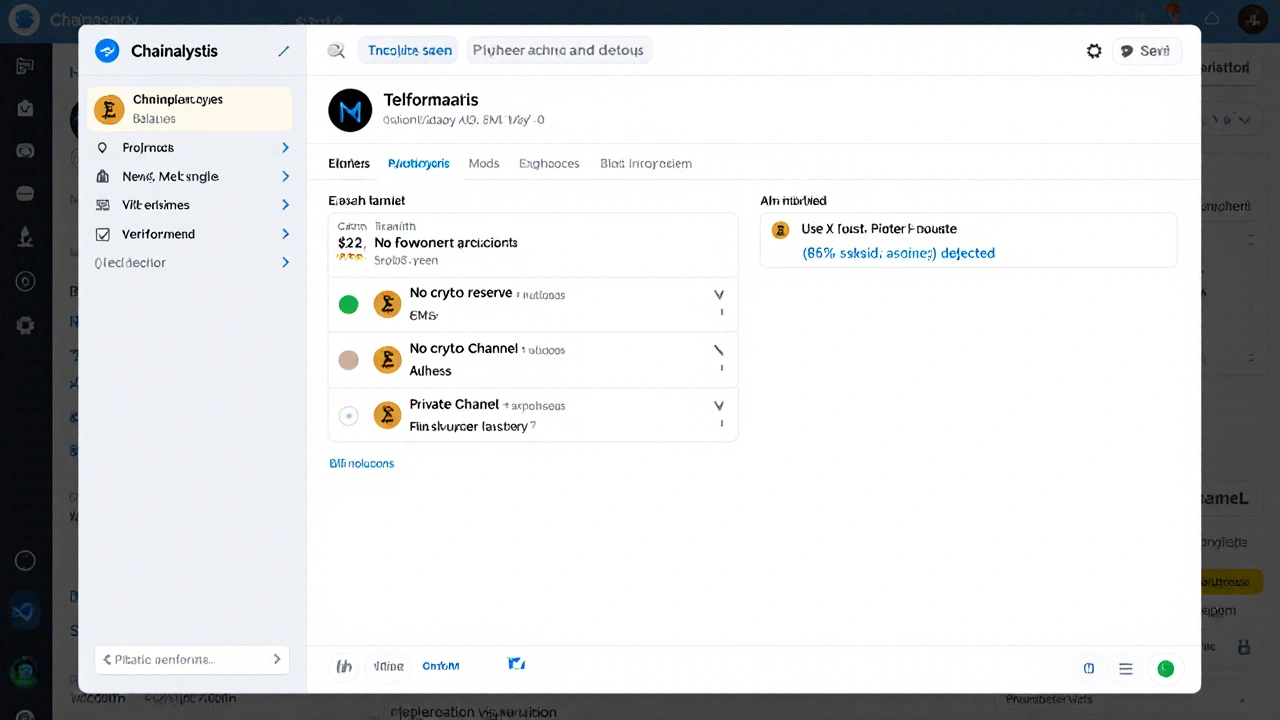Click the Chainalystis logo icon

(107, 50)
